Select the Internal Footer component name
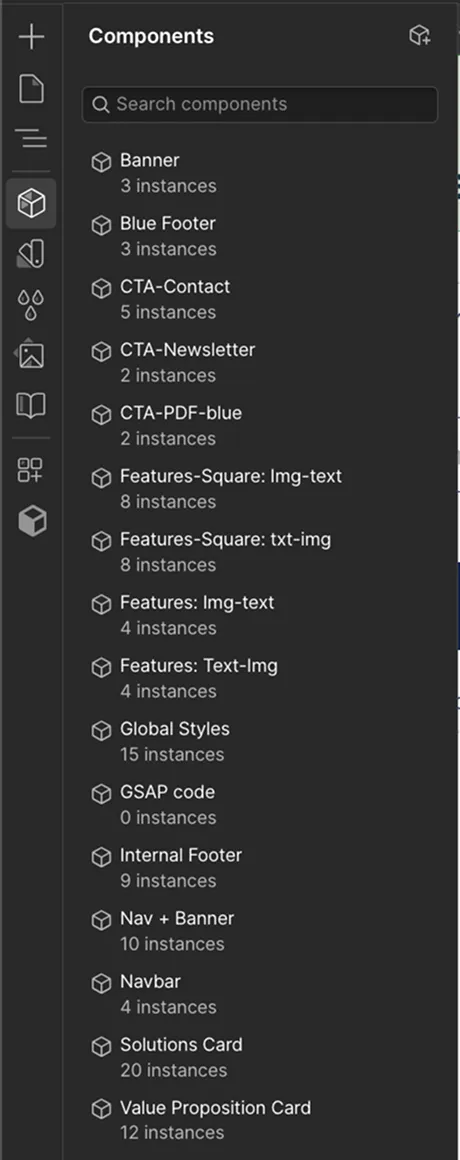 tap(181, 855)
